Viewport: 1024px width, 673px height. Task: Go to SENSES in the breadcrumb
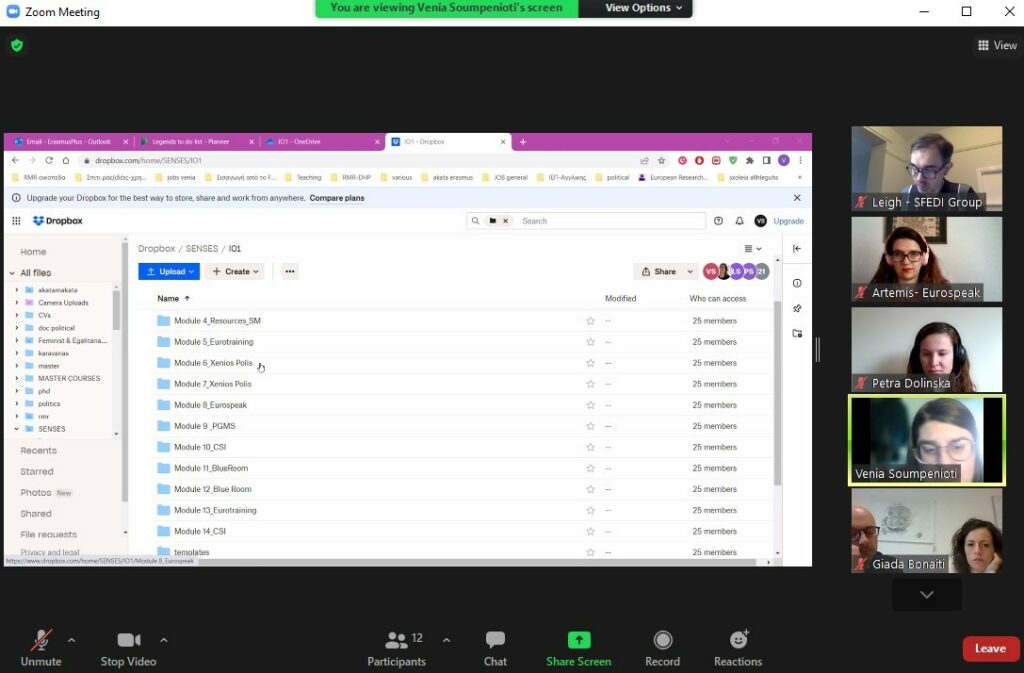pyautogui.click(x=202, y=249)
